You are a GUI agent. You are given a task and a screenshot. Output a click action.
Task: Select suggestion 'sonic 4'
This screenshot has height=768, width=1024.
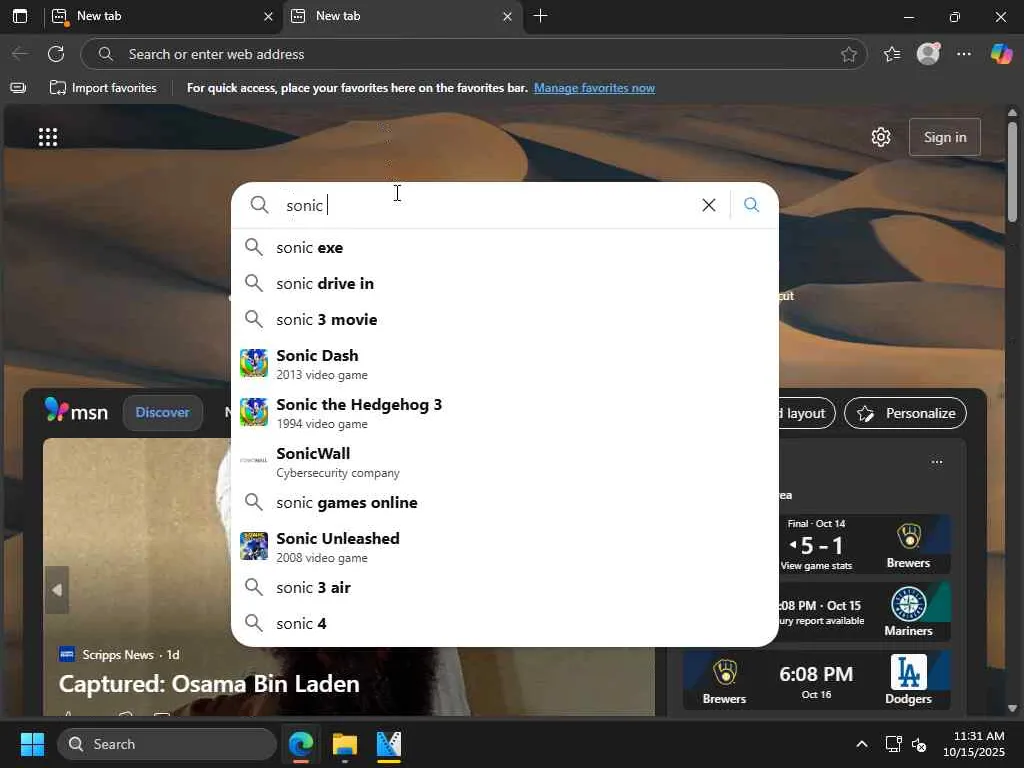point(505,623)
